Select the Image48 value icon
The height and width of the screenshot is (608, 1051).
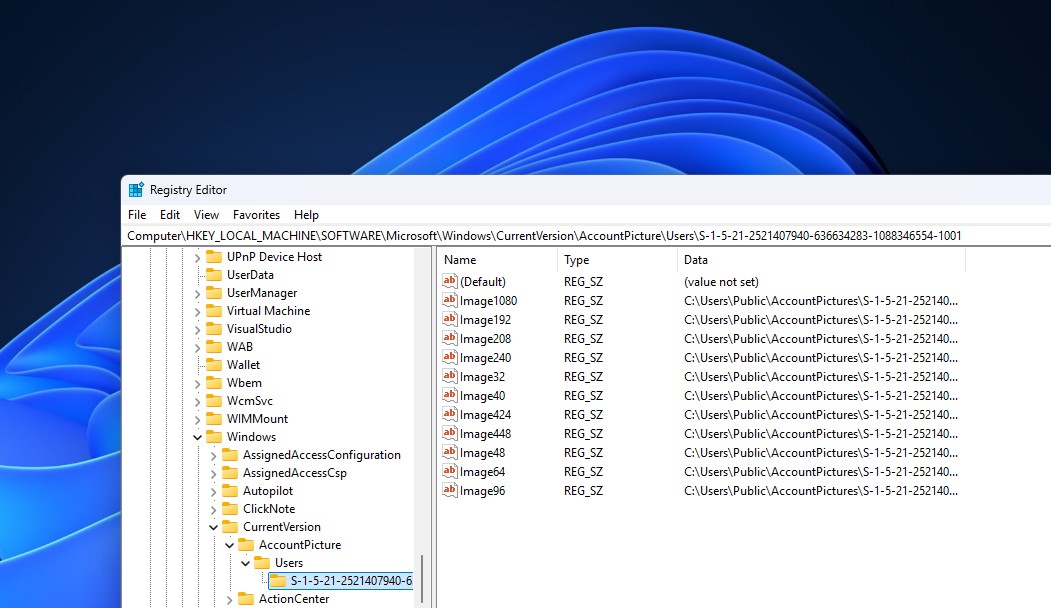click(x=450, y=452)
